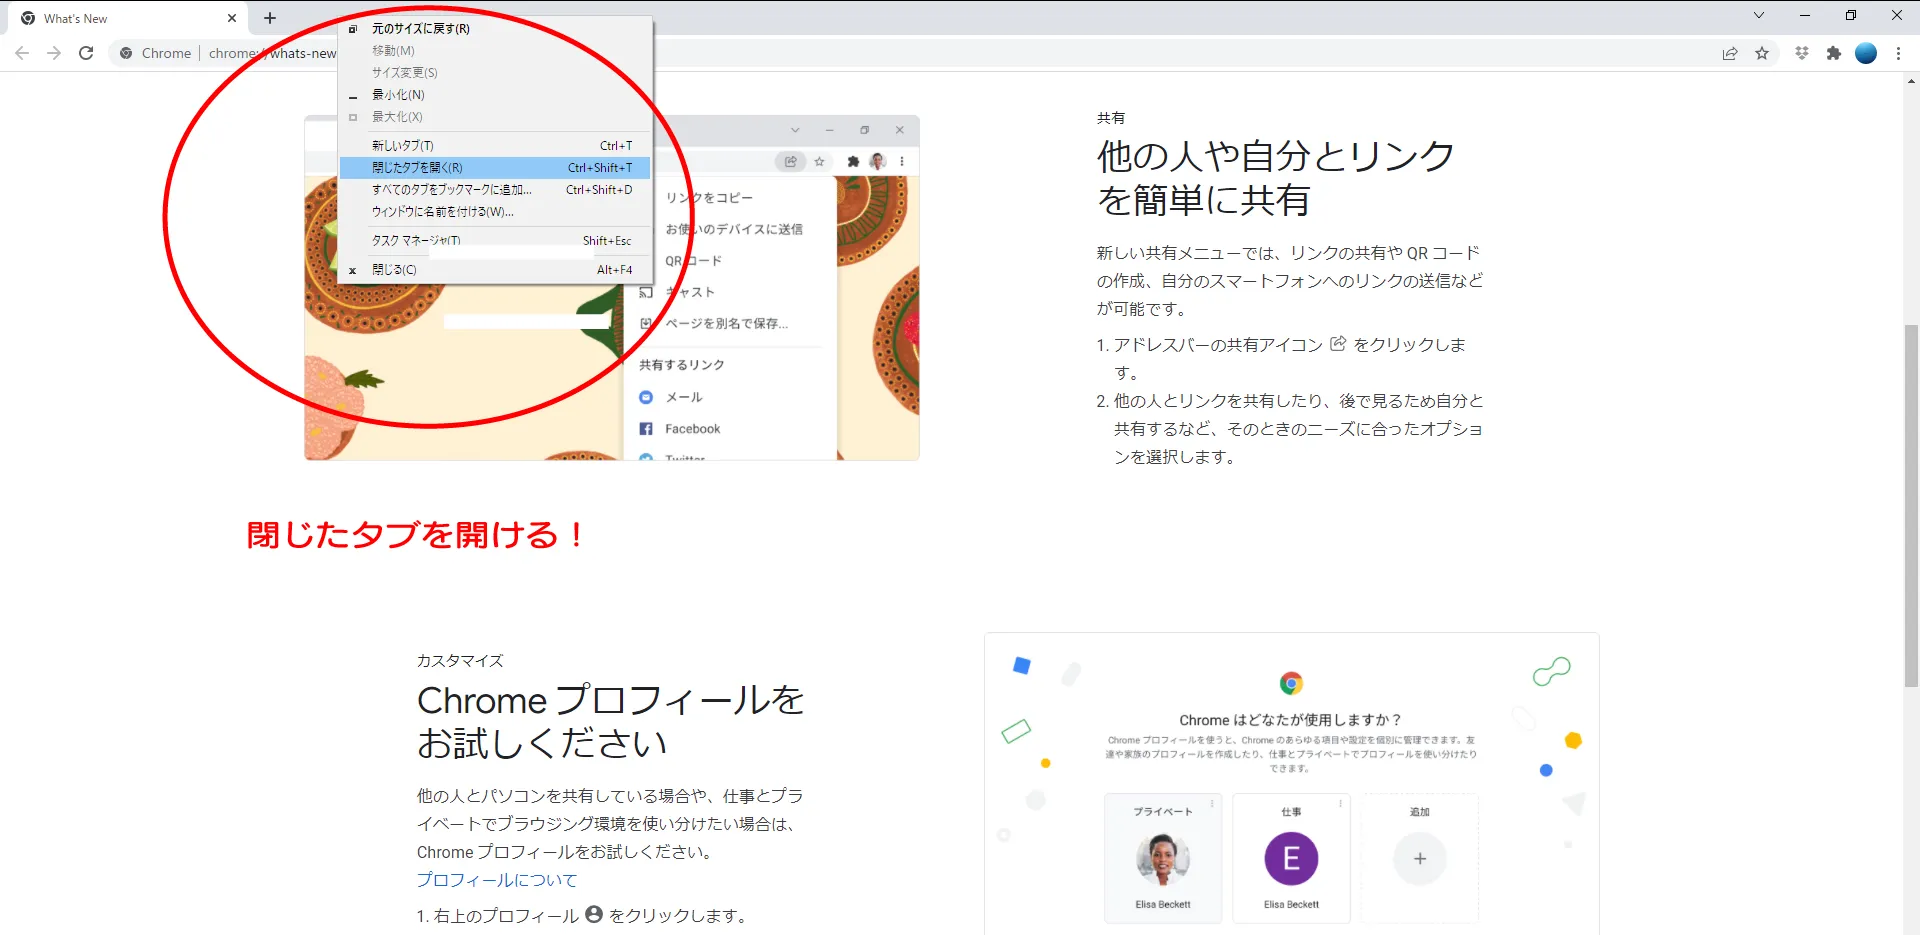Select 最小化(N) menu entry
The image size is (1920, 935).
[495, 95]
